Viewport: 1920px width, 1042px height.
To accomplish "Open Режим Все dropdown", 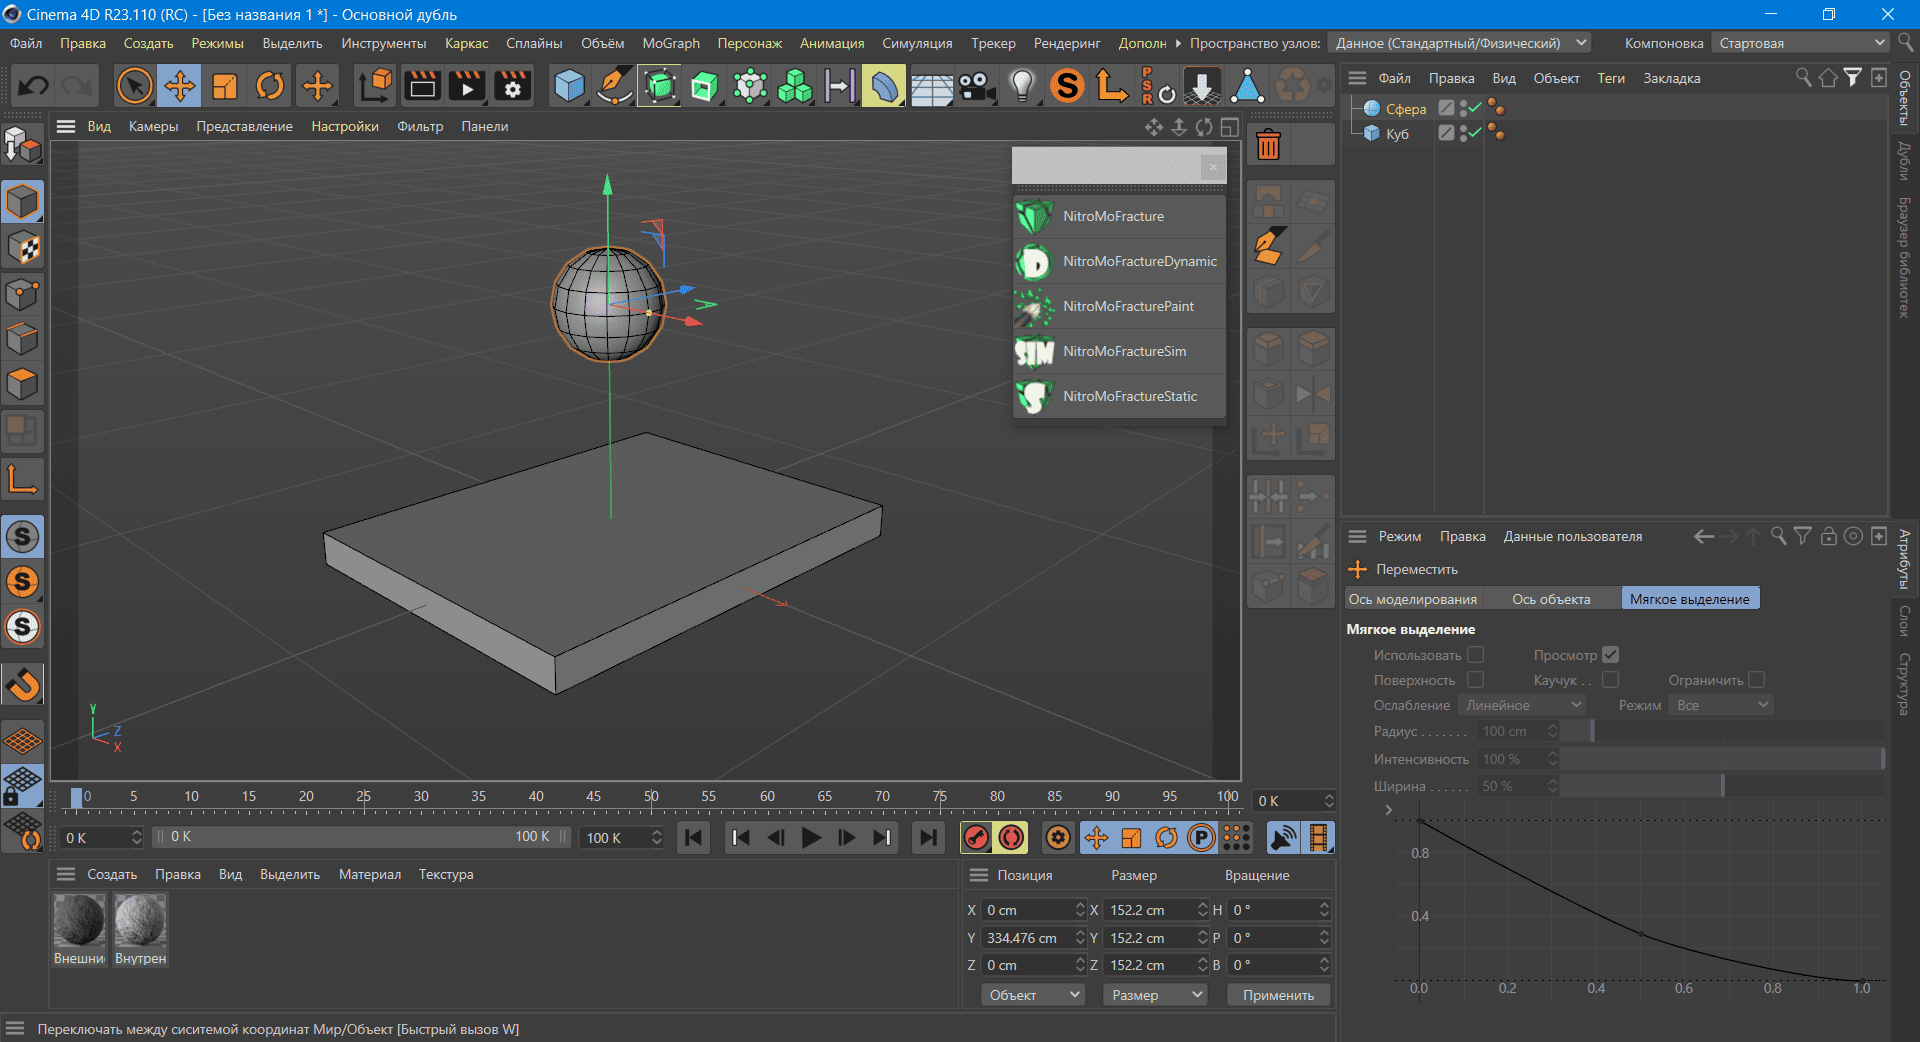I will (x=1722, y=705).
